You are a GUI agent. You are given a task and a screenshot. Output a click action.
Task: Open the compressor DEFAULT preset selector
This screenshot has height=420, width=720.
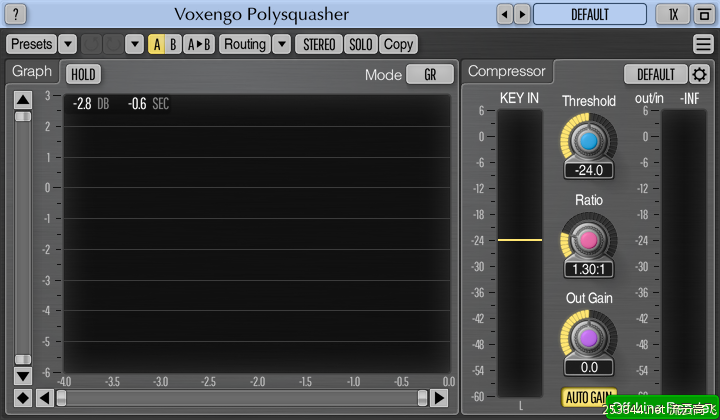(x=656, y=74)
